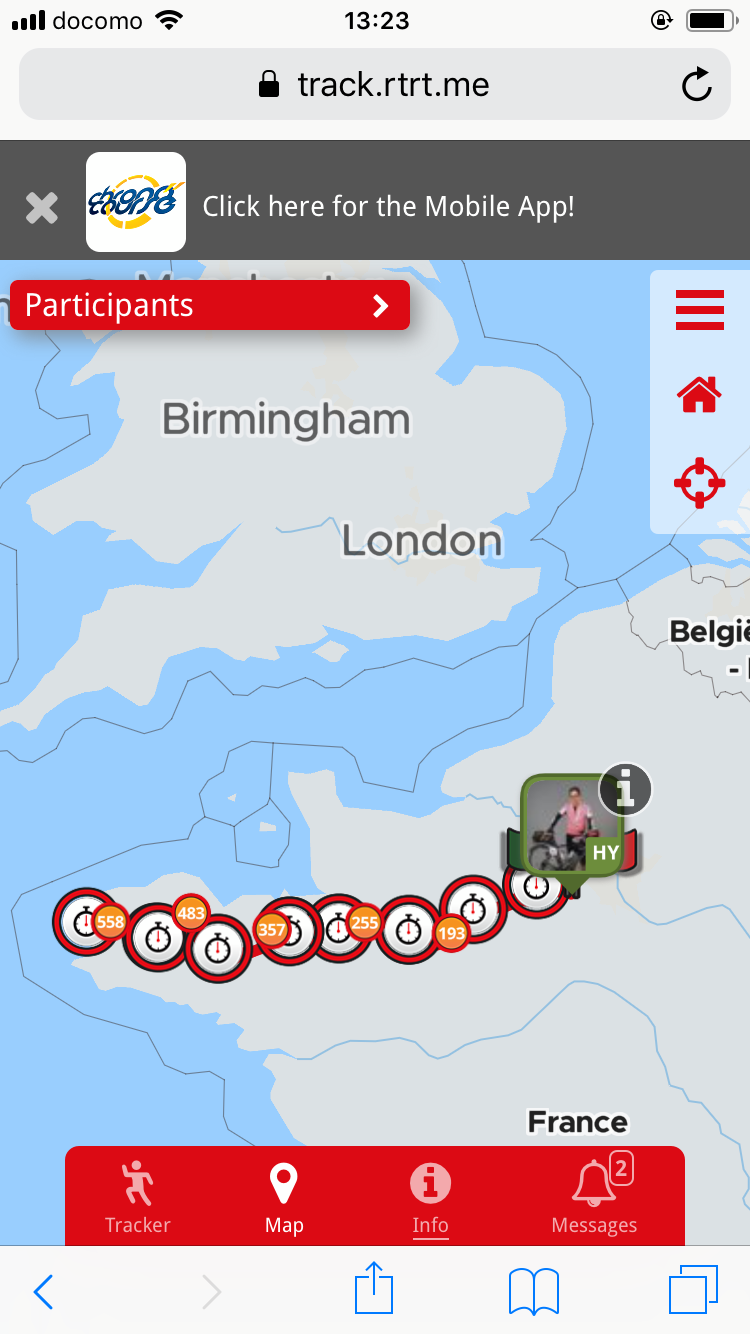Select the orange 483 marker
The height and width of the screenshot is (1334, 750).
click(190, 913)
